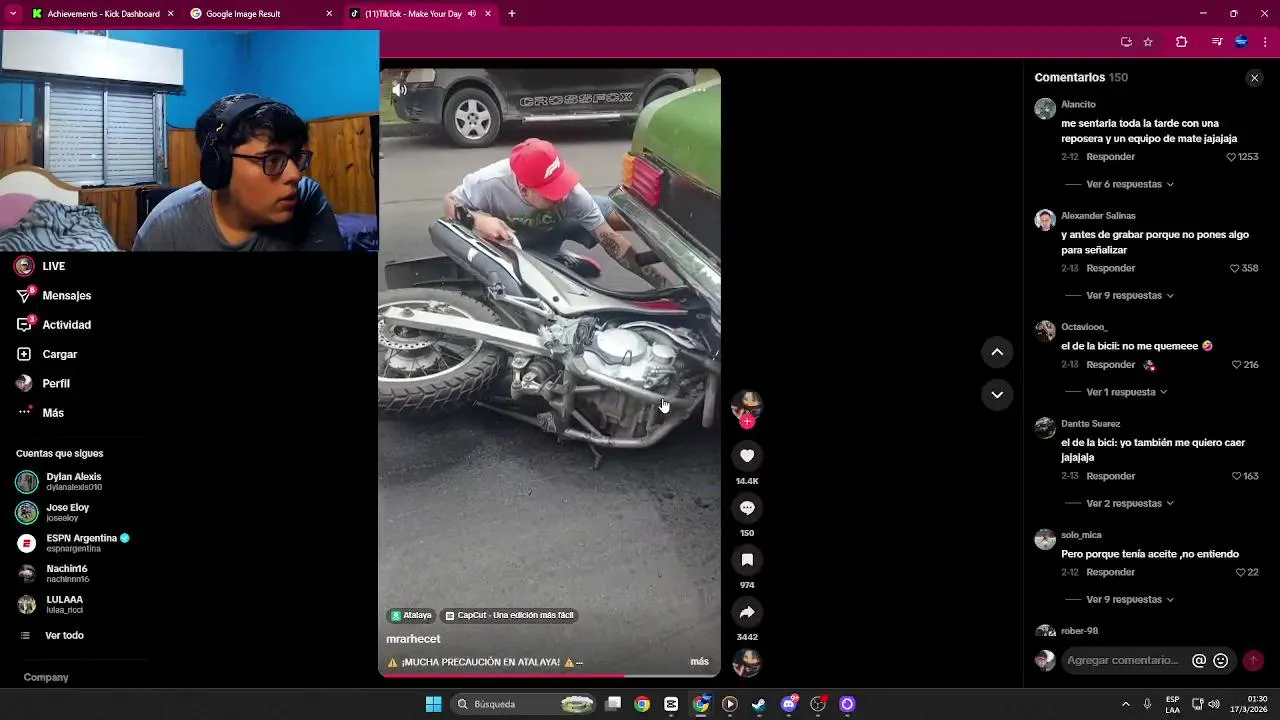Like the video with the heart icon

click(x=747, y=456)
